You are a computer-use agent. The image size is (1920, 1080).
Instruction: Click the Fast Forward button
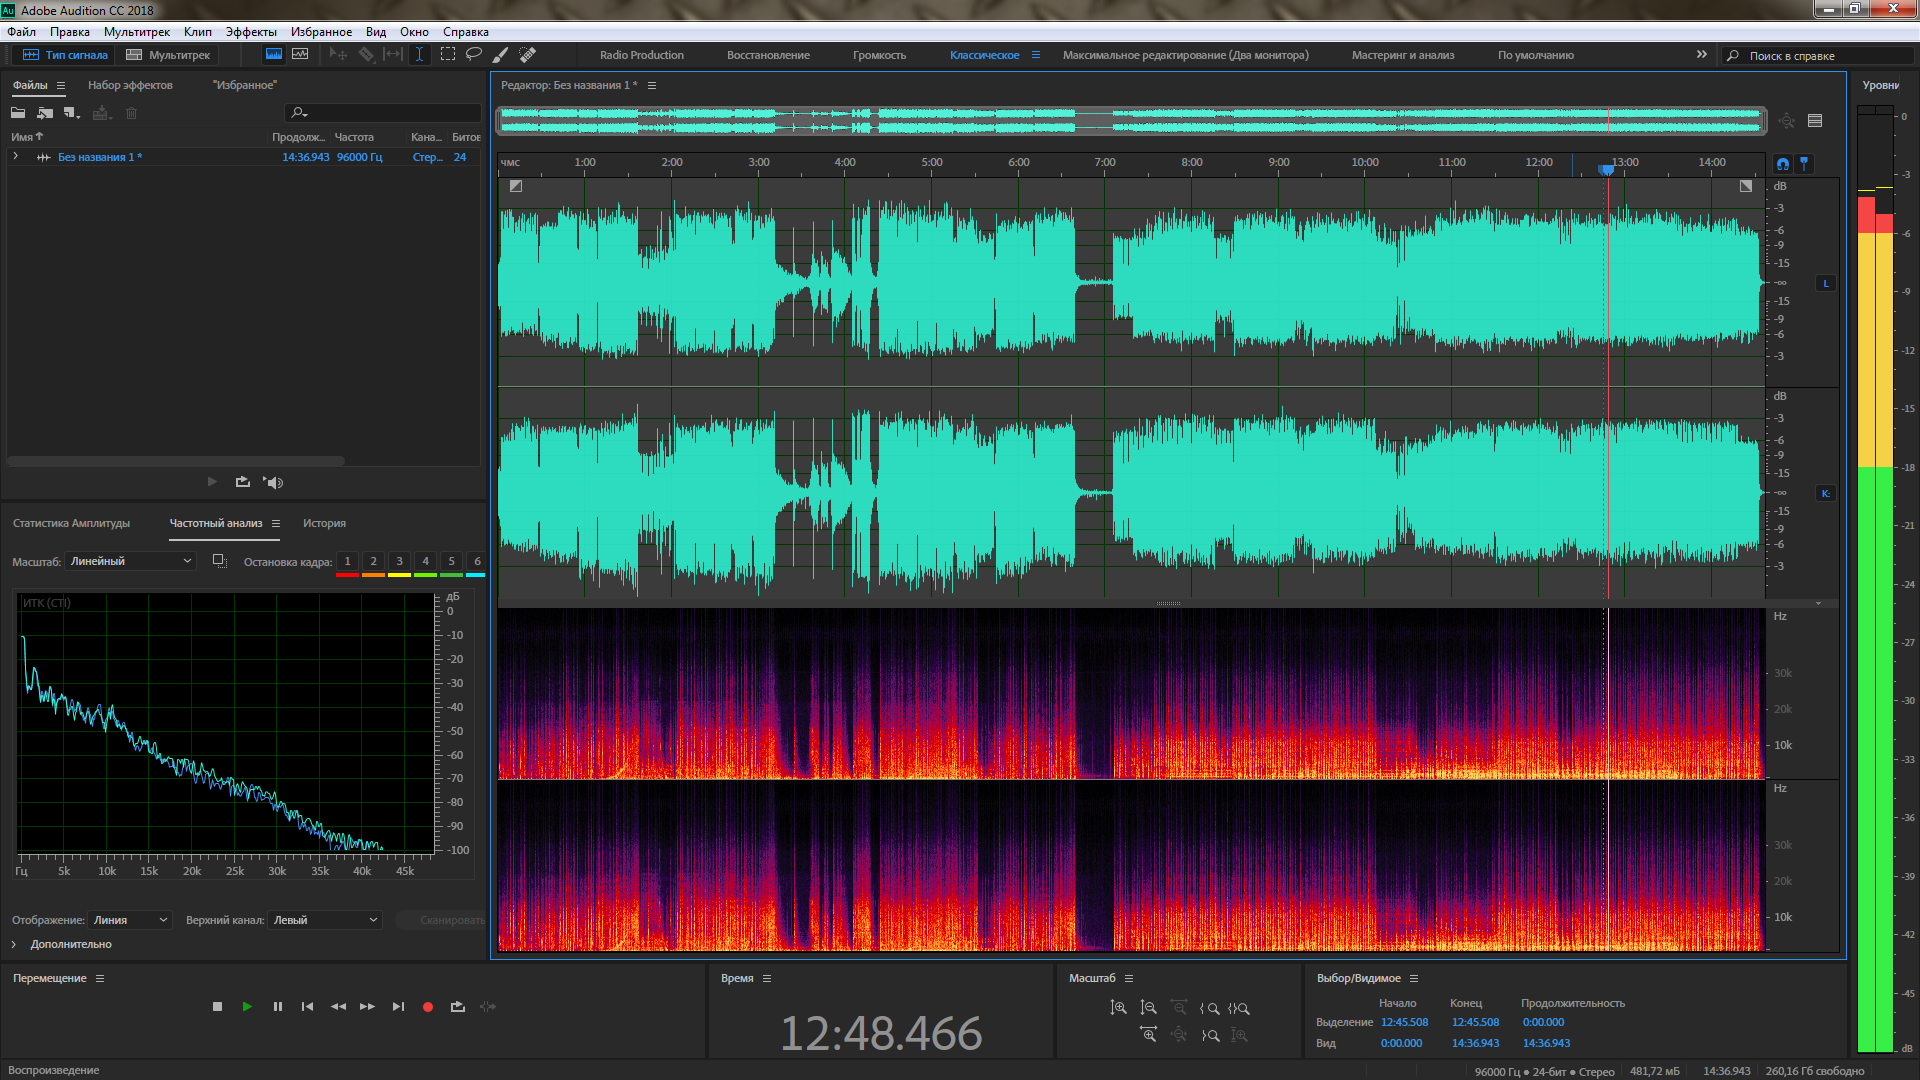[367, 1007]
